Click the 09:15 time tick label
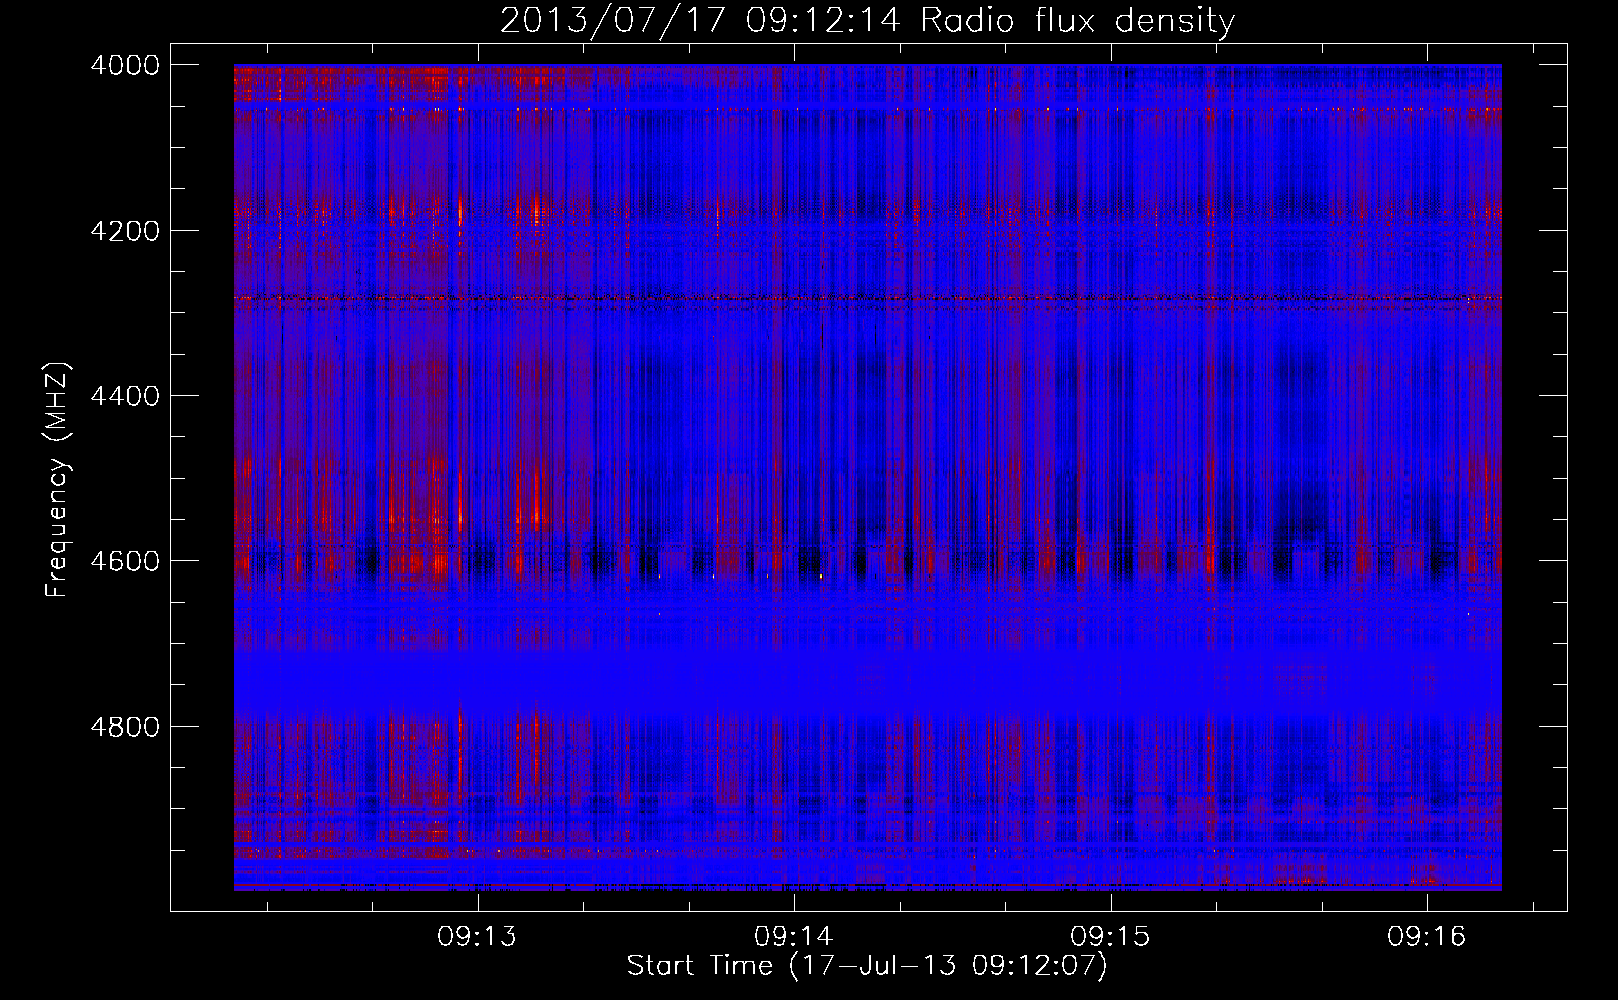Viewport: 1618px width, 1000px height. point(1110,936)
